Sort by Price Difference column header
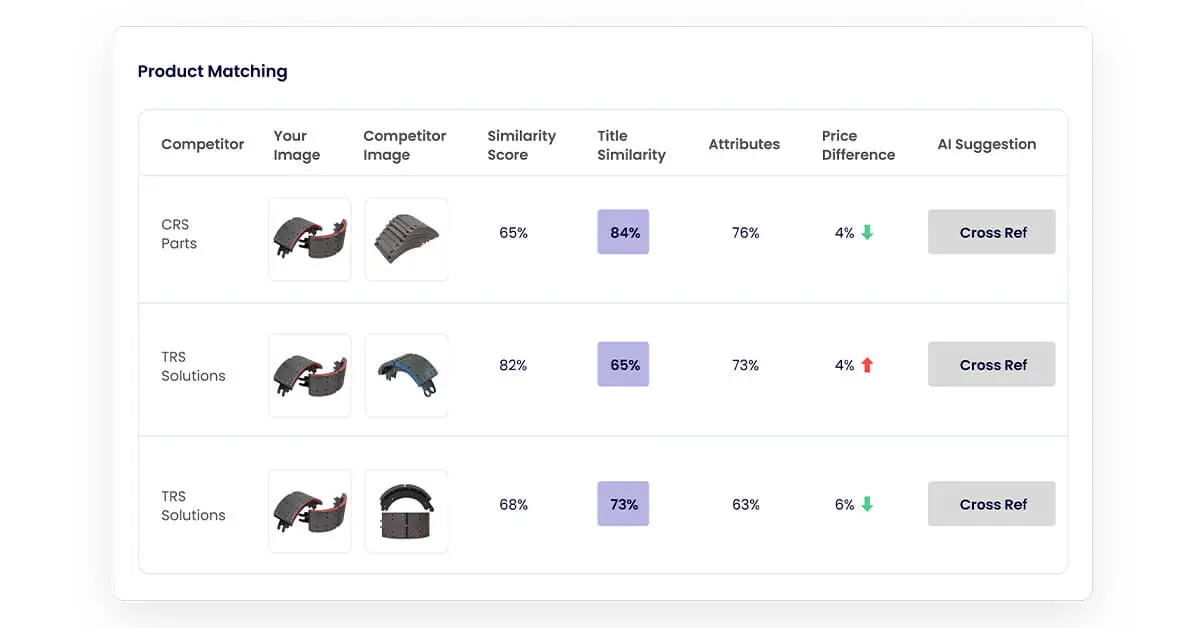Viewport: 1200px width, 628px height. pyautogui.click(x=858, y=145)
